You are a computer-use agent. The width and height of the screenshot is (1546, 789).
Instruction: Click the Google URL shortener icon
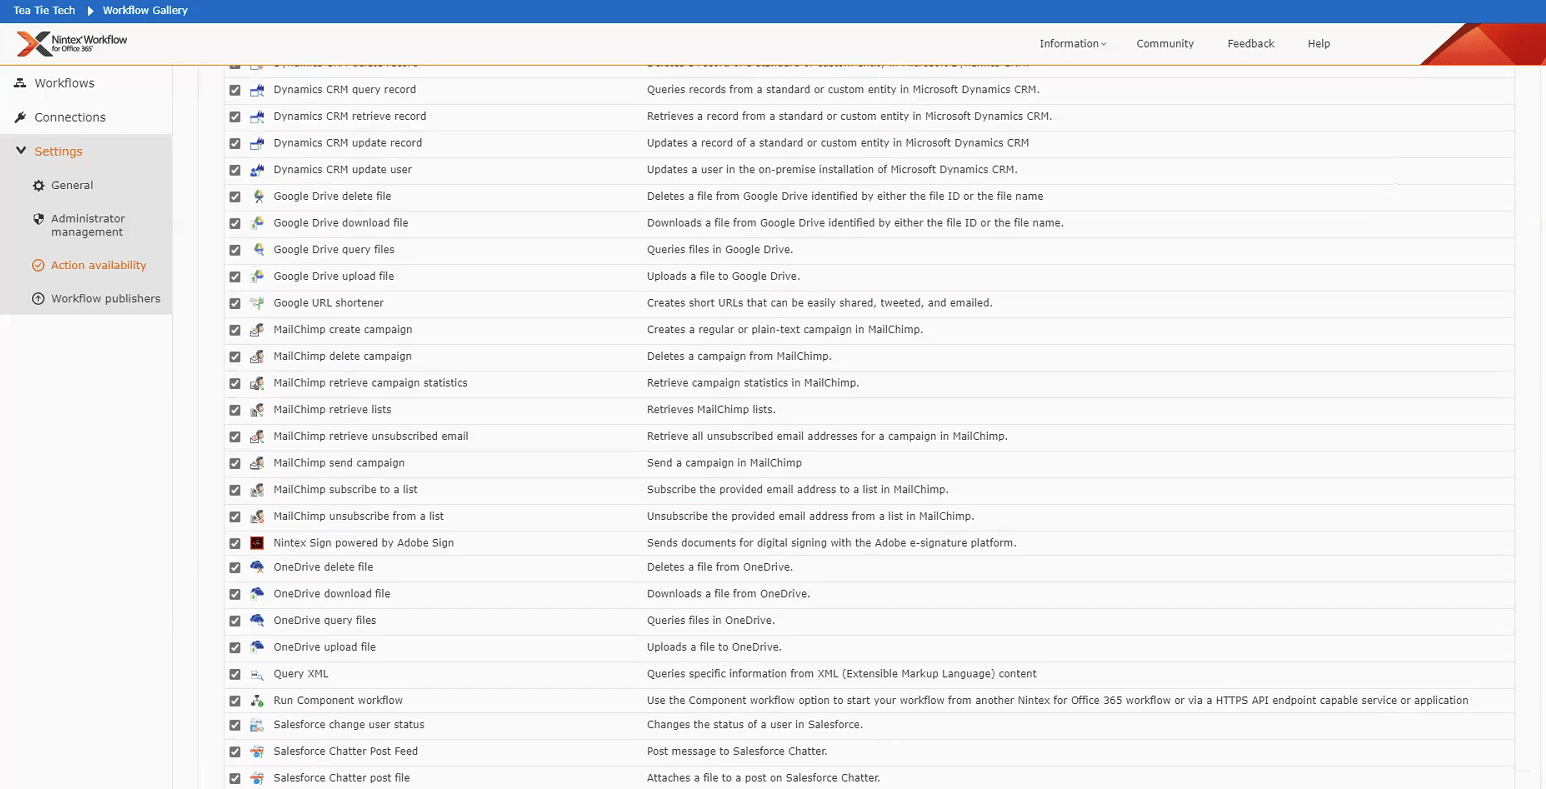pos(257,303)
